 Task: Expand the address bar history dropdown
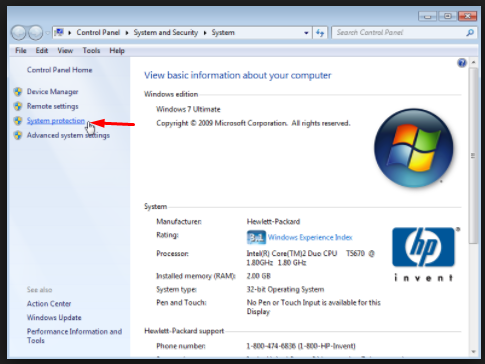[x=306, y=33]
